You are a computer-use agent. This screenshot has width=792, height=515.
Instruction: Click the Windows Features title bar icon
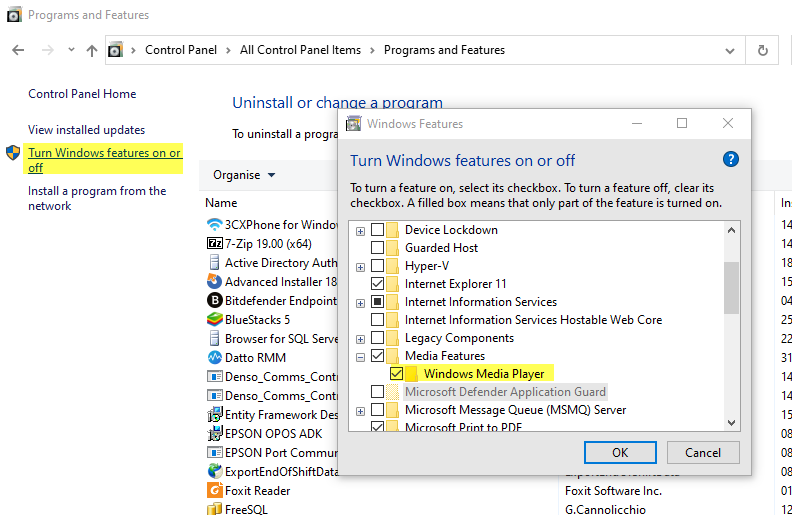pyautogui.click(x=354, y=123)
